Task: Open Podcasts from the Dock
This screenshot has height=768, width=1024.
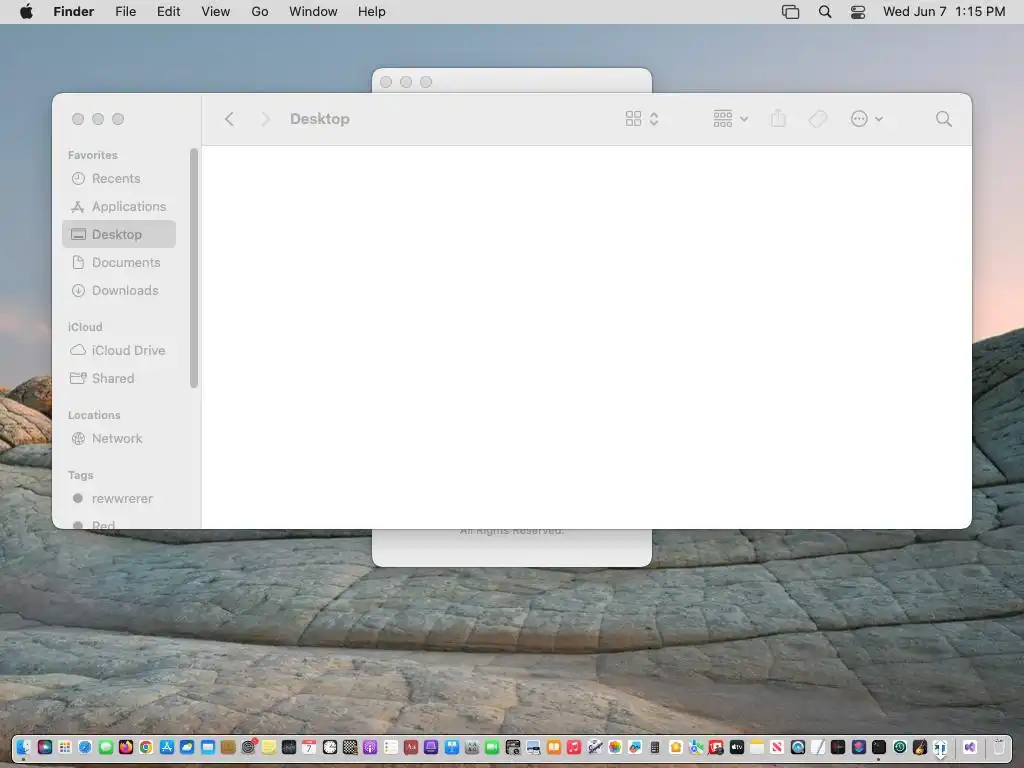Action: (x=370, y=747)
